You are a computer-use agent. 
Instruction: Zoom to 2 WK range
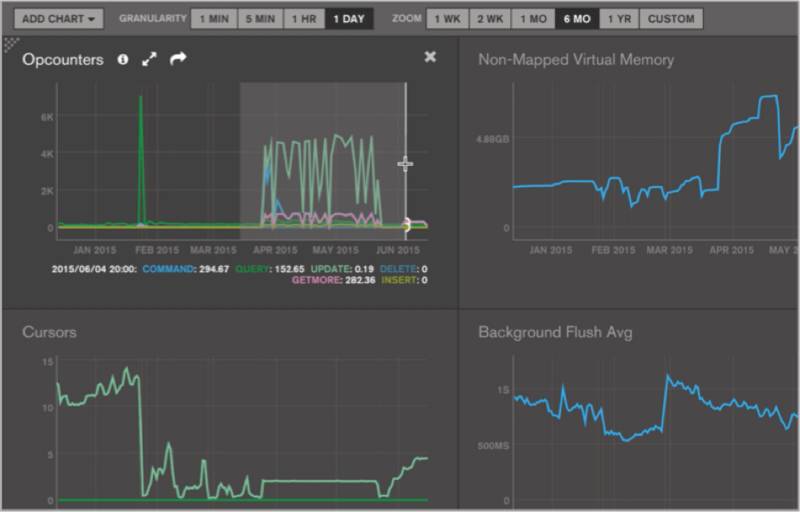pyautogui.click(x=490, y=19)
